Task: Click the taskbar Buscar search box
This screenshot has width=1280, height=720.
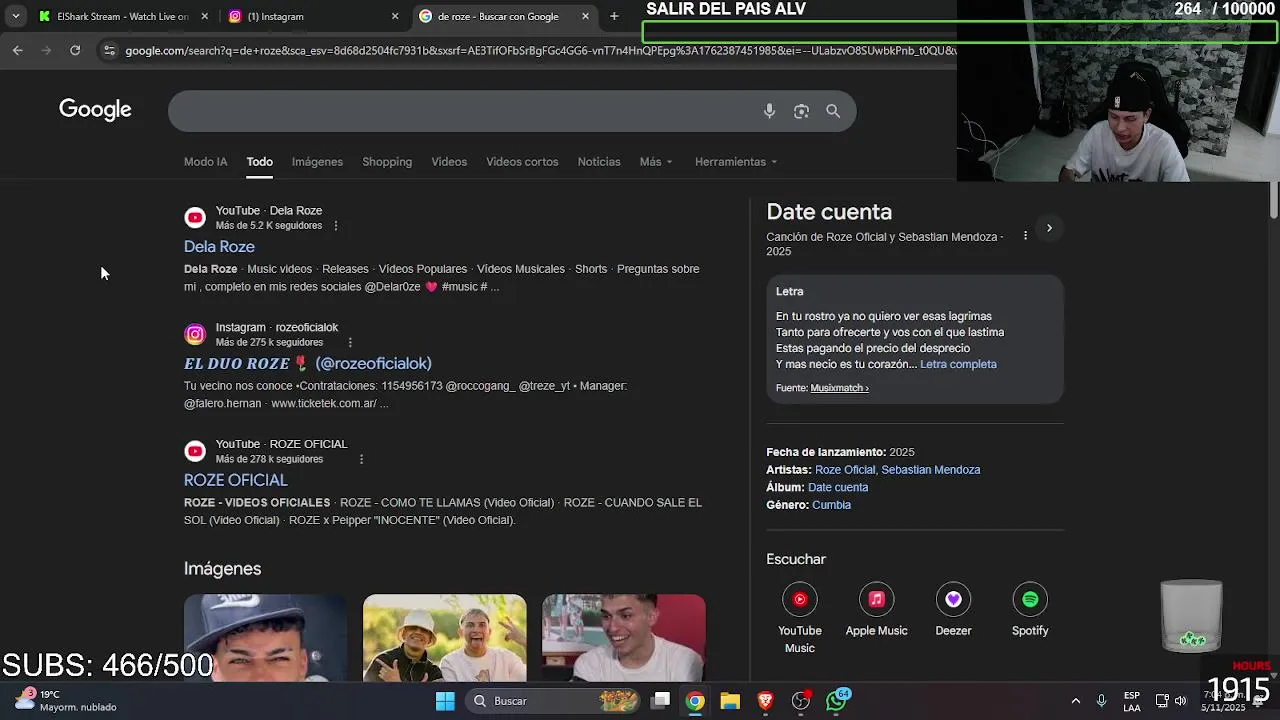Action: tap(554, 701)
